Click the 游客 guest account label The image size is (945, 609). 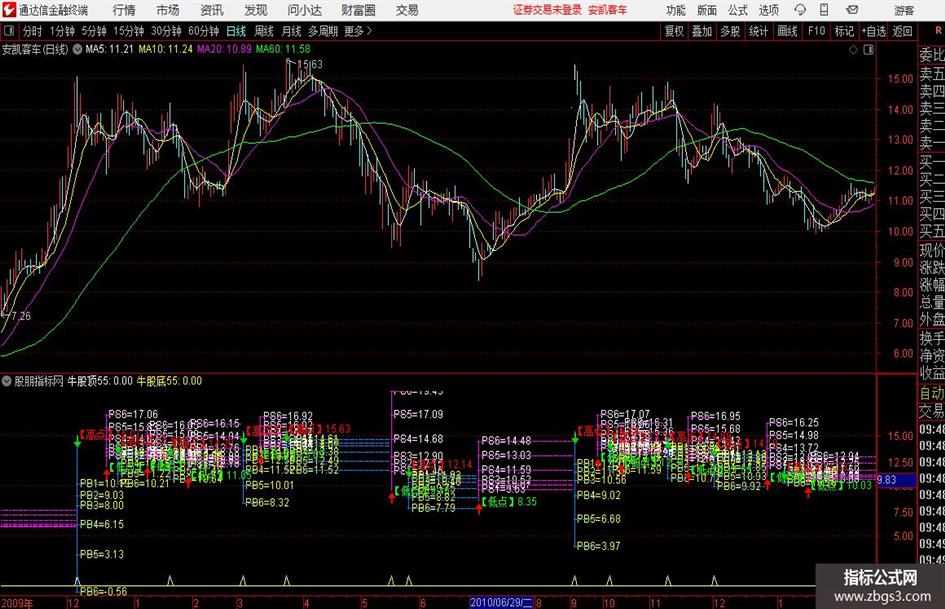[x=904, y=10]
